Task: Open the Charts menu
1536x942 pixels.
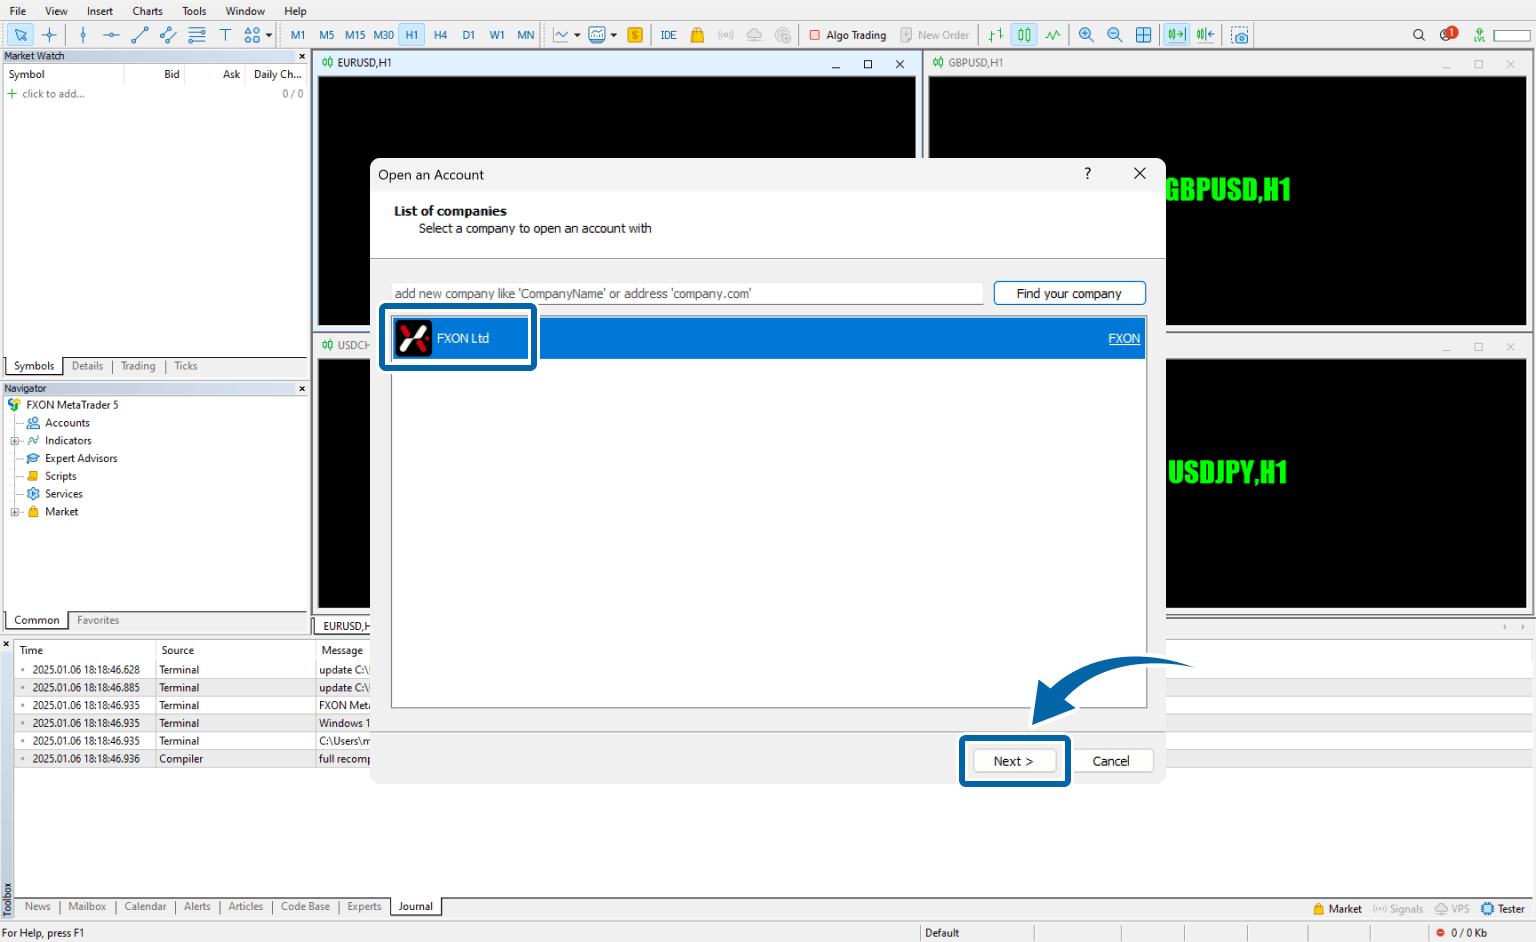Action: 148,11
